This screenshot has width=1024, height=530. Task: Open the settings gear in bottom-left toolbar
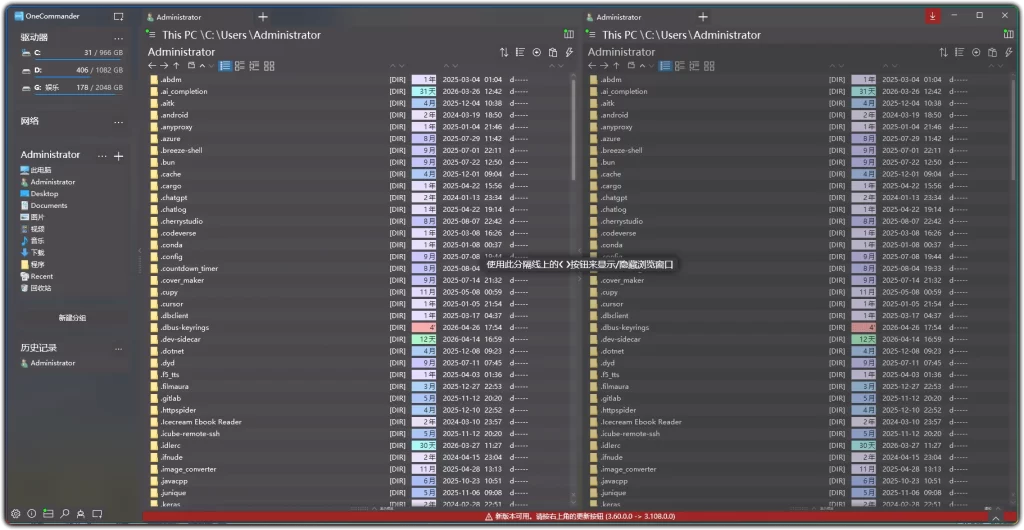click(16, 514)
